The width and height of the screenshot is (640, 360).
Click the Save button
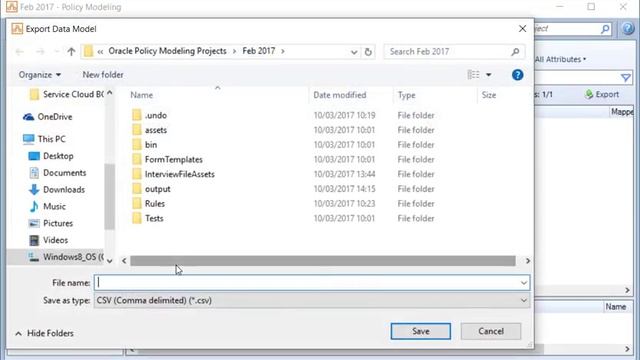pos(420,331)
